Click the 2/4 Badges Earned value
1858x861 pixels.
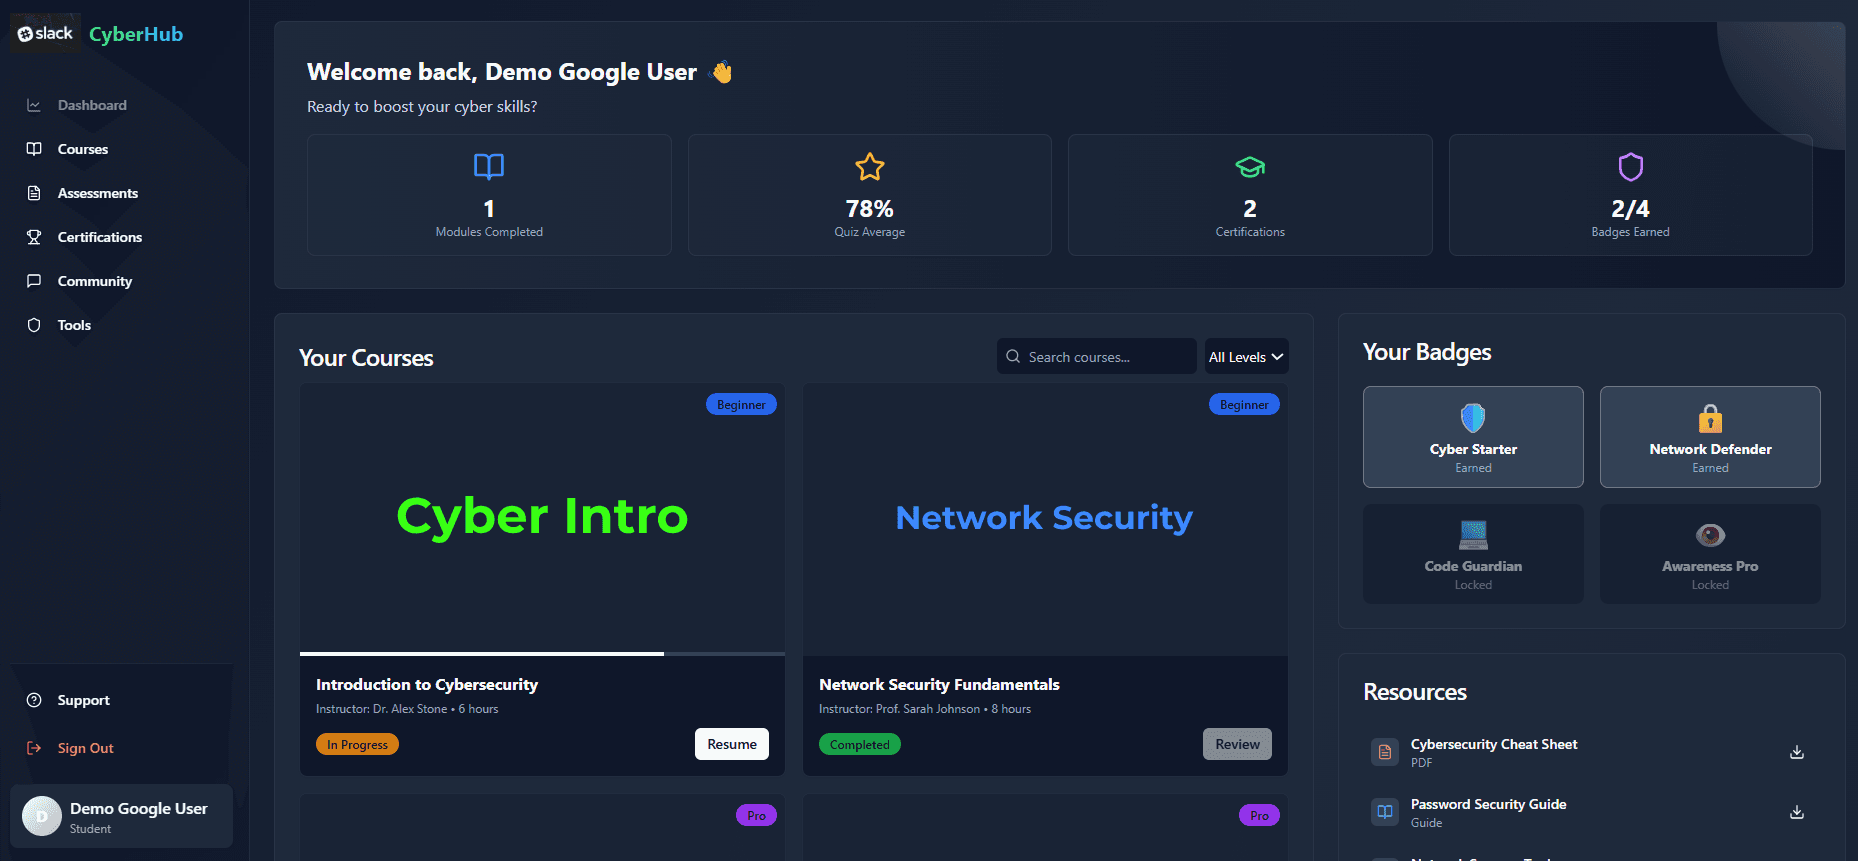point(1631,209)
